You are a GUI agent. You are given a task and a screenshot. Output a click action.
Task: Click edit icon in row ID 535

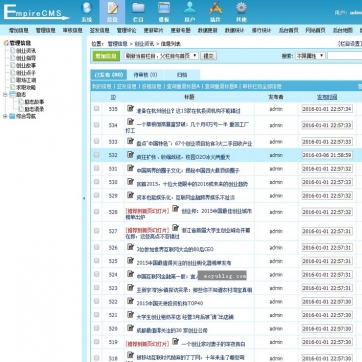click(x=130, y=108)
